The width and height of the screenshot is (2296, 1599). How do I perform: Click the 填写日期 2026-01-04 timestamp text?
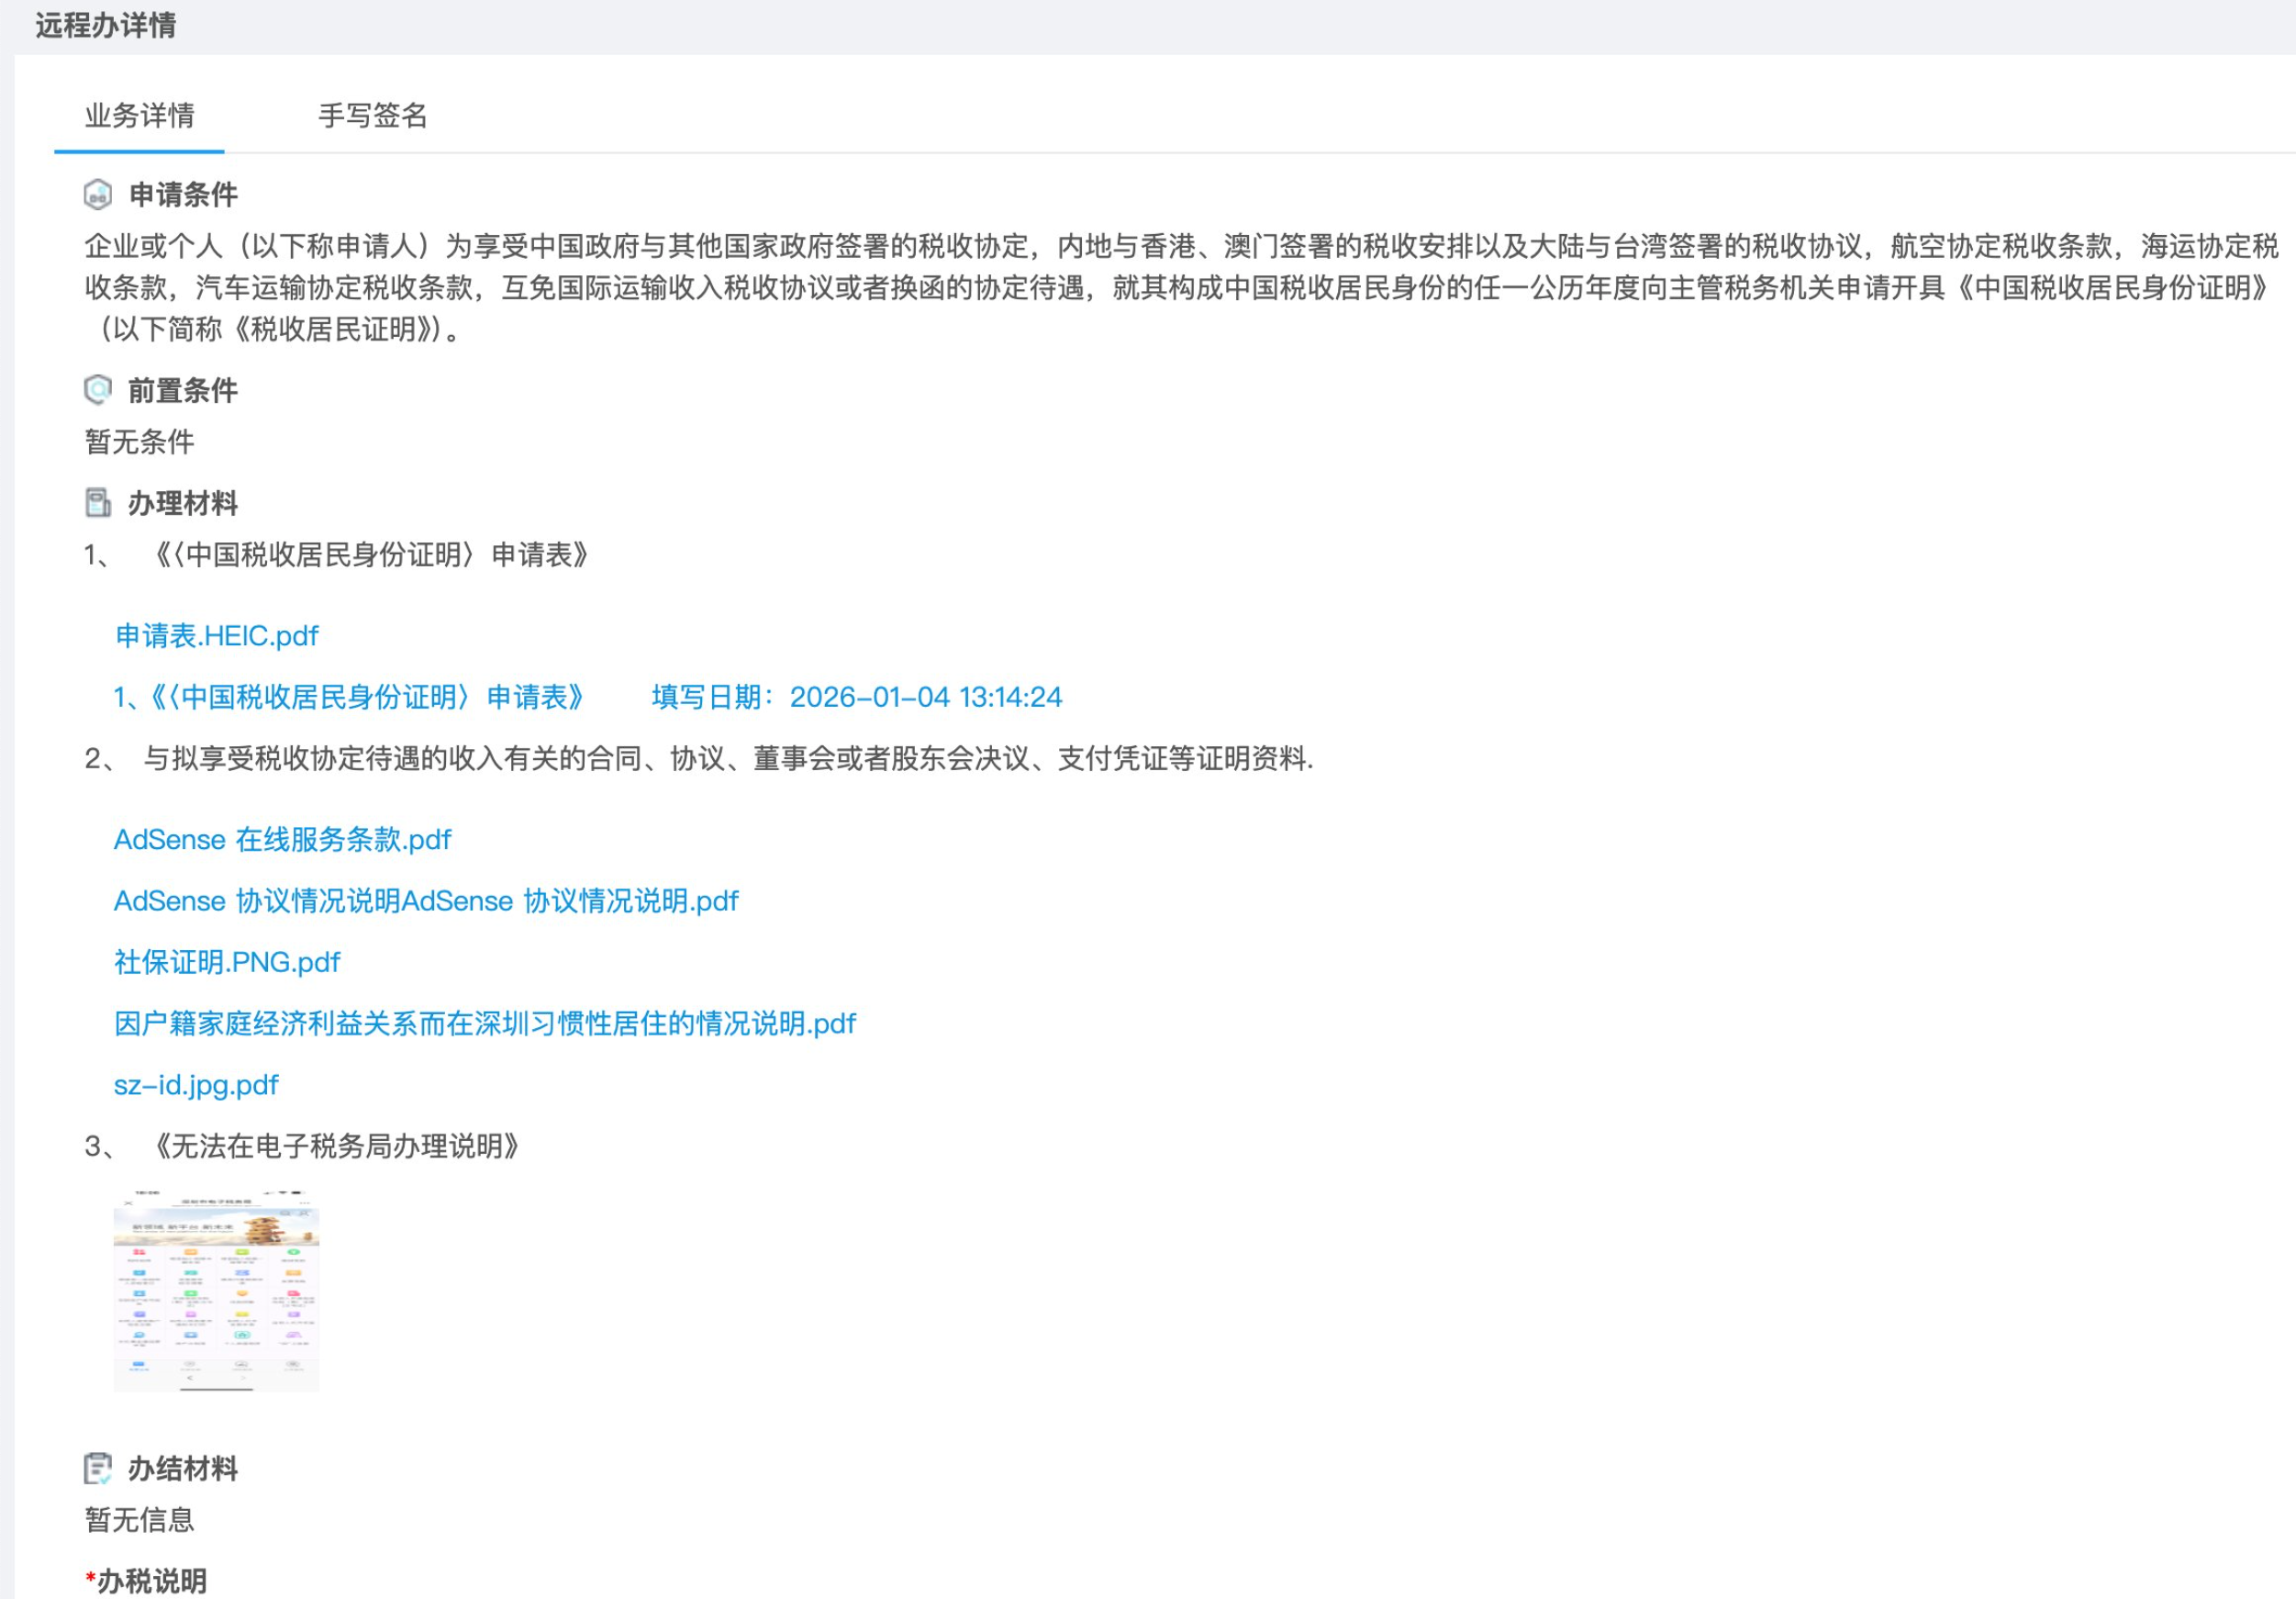pos(856,697)
